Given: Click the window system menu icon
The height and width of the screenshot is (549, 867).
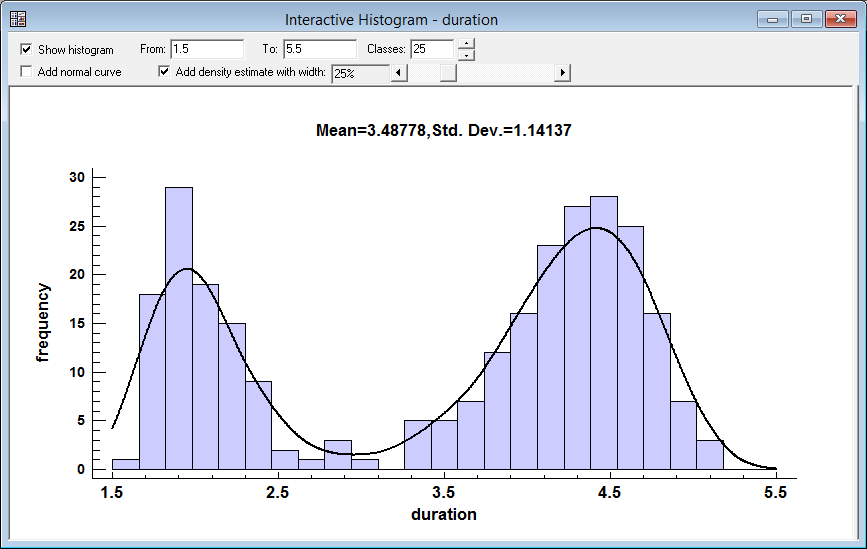Looking at the screenshot, I should pyautogui.click(x=18, y=19).
